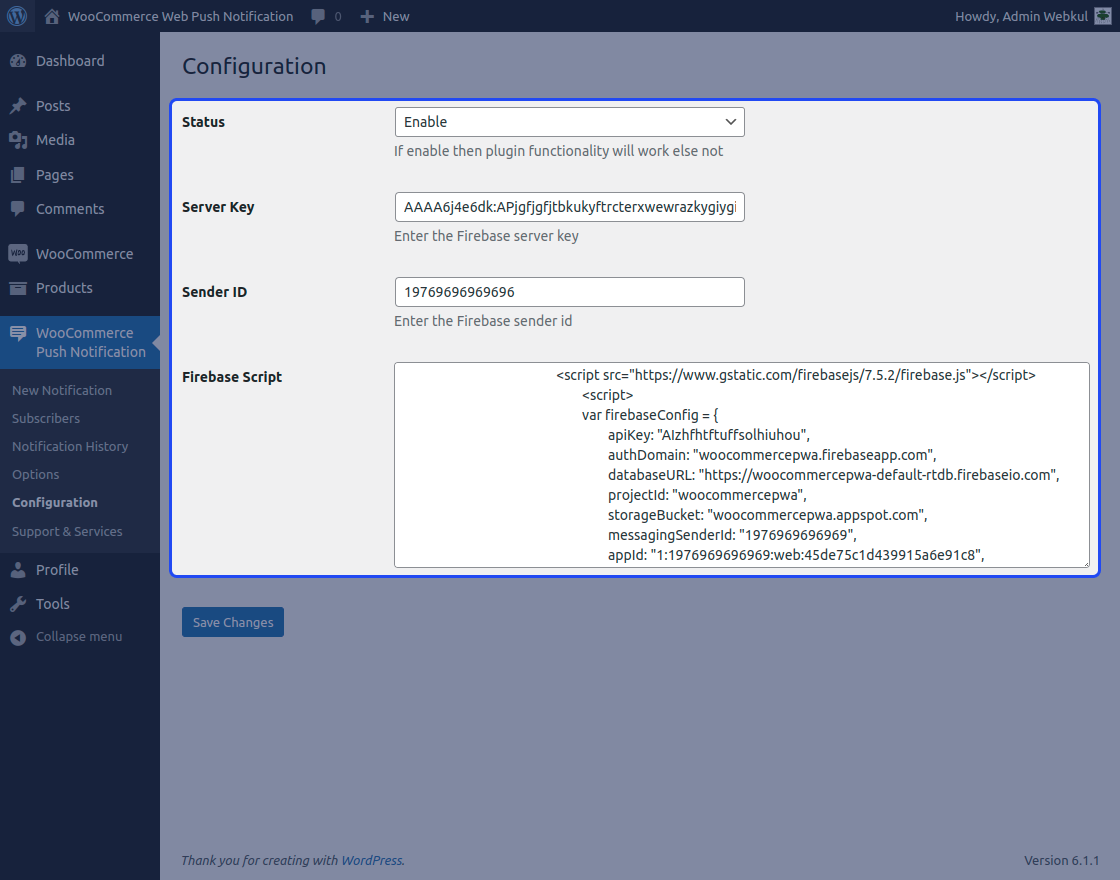This screenshot has height=880, width=1120.
Task: Open Profile menu item
Action: tap(57, 570)
